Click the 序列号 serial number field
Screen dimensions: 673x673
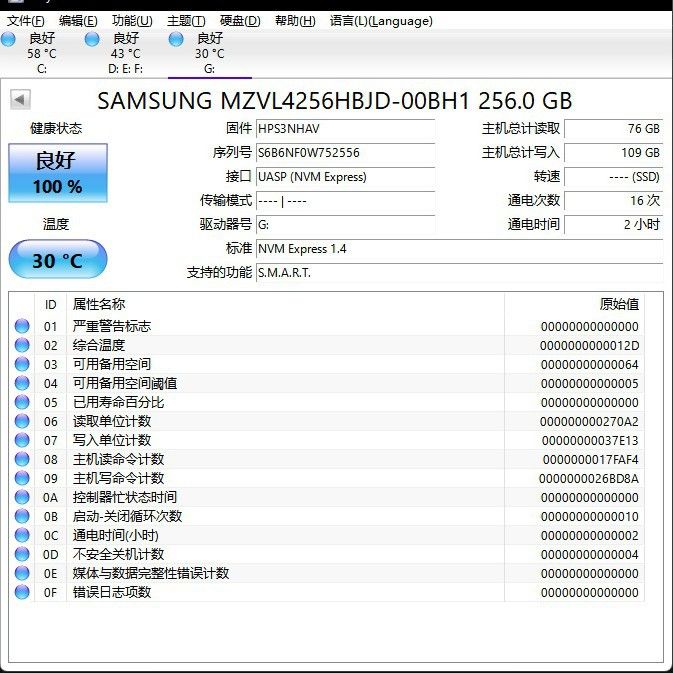345,153
